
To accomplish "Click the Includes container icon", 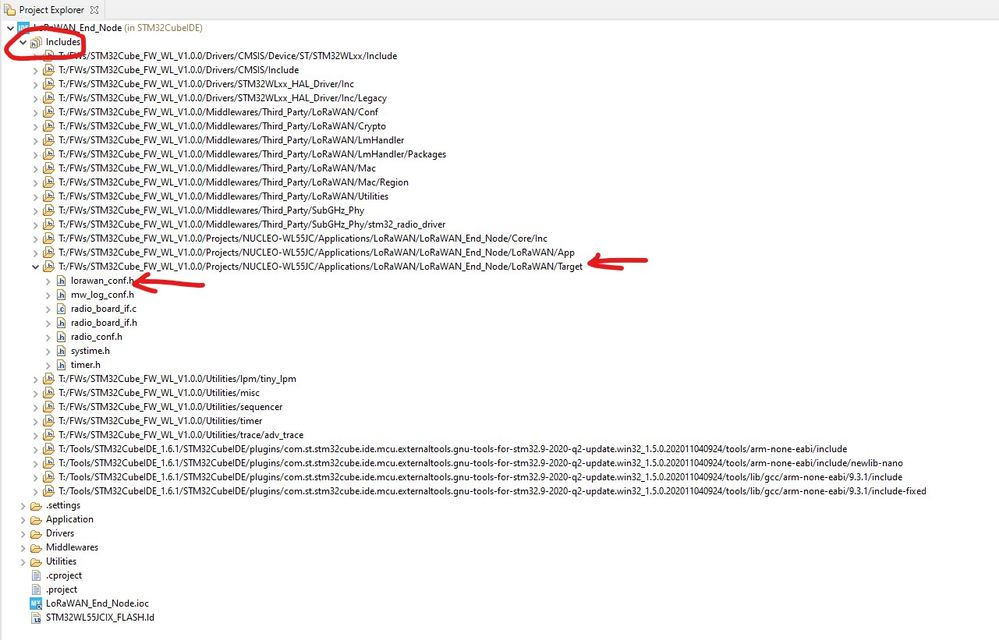I will (36, 42).
